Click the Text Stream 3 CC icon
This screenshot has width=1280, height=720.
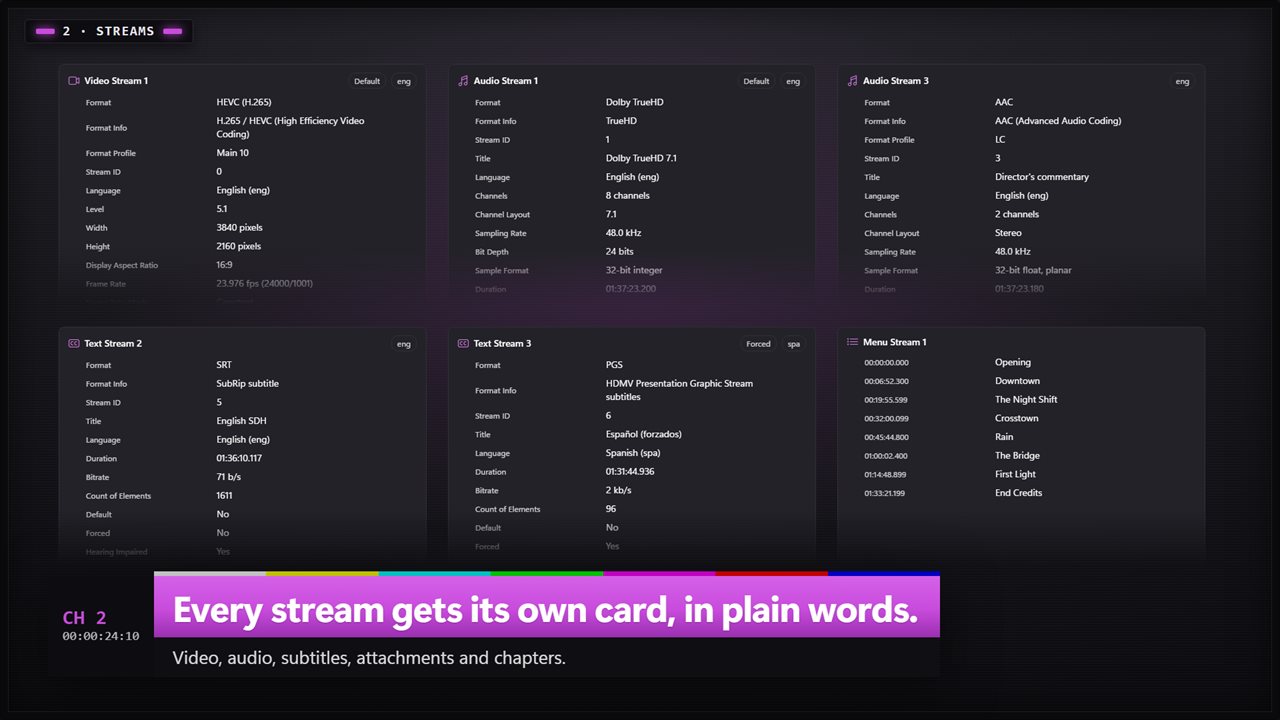click(462, 343)
